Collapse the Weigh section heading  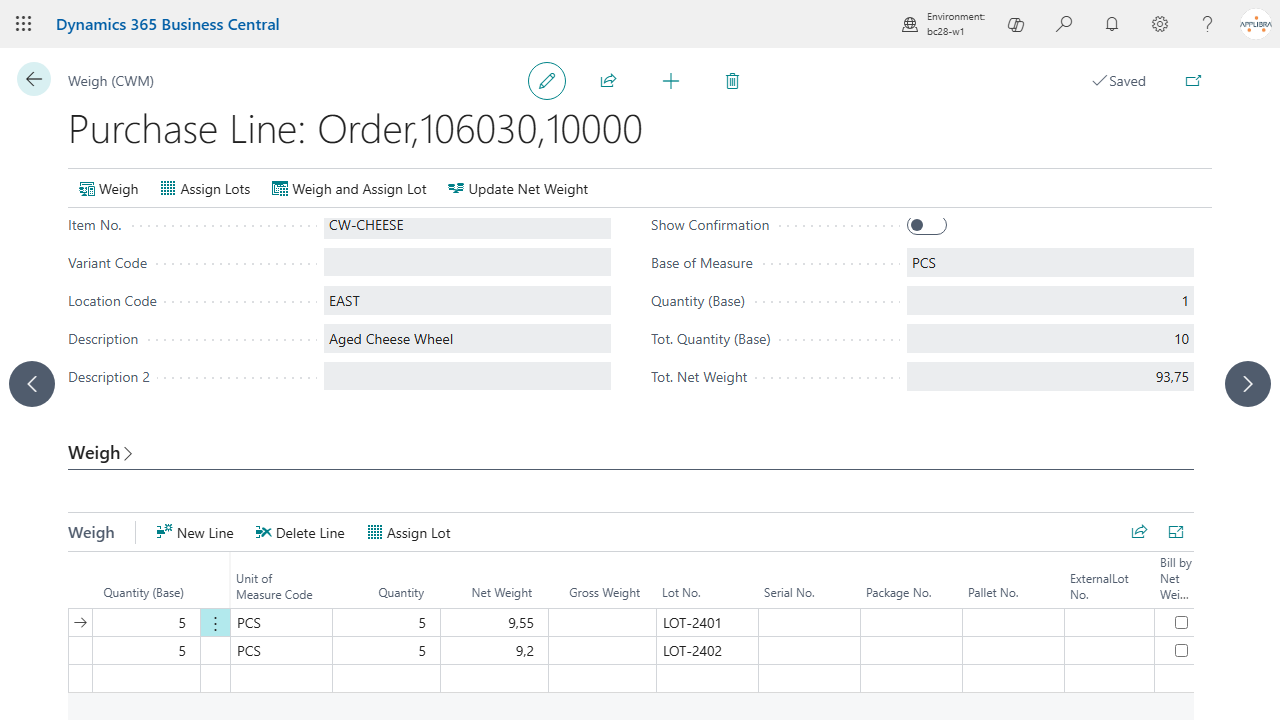coord(100,453)
